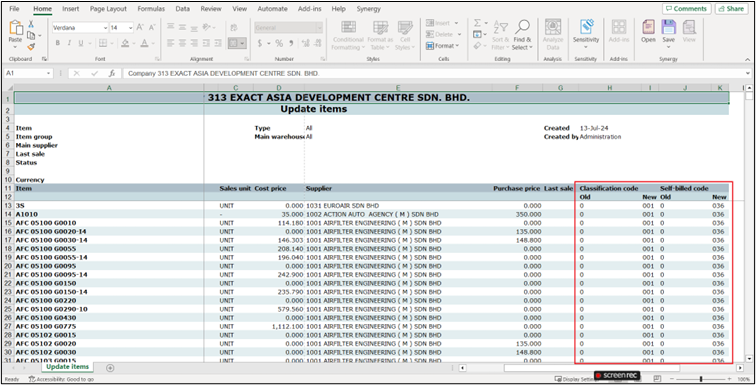Click the Synergy Open icon
The width and height of the screenshot is (756, 385).
pyautogui.click(x=648, y=27)
